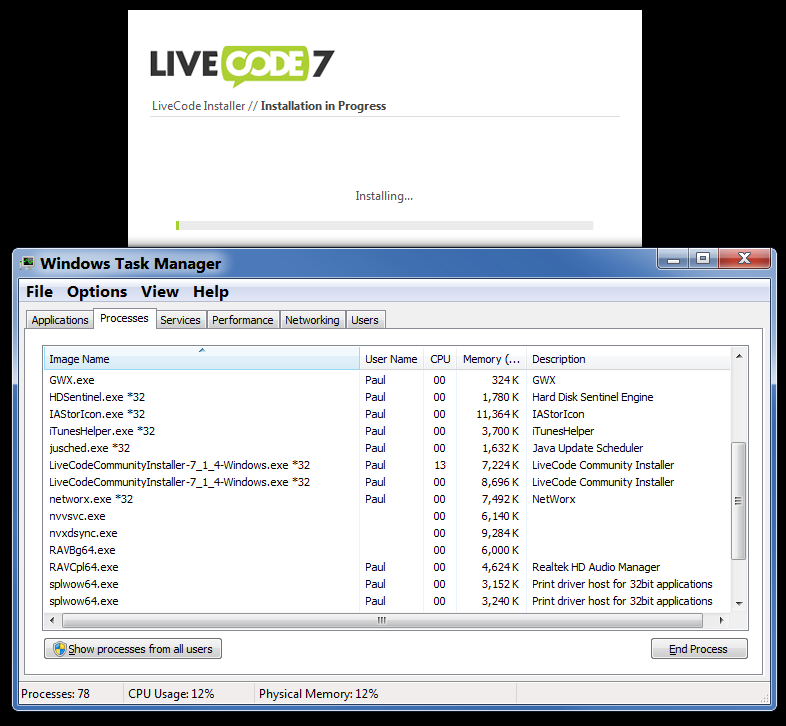
Task: Select the iTunesHelper.exe *32 process
Action: pyautogui.click(x=387, y=431)
